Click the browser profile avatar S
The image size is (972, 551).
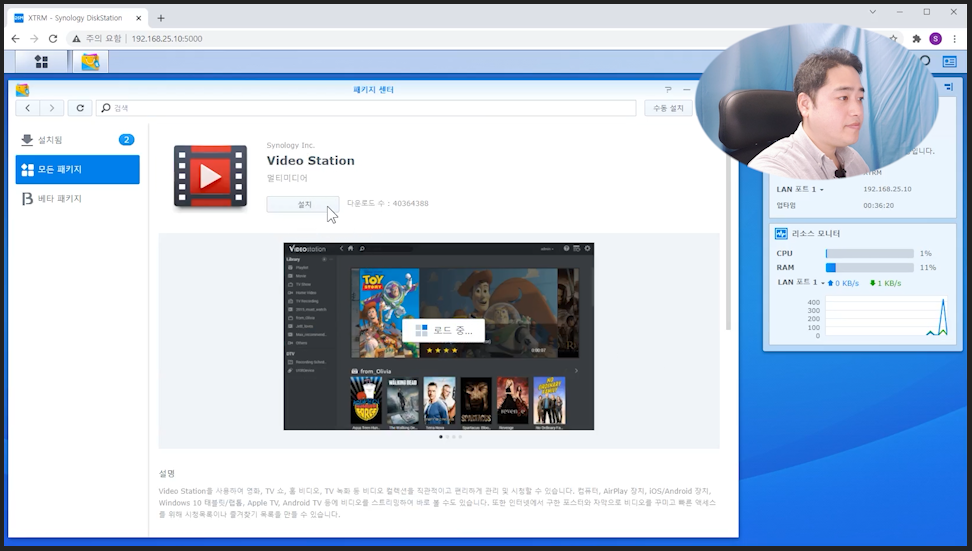pyautogui.click(x=935, y=38)
